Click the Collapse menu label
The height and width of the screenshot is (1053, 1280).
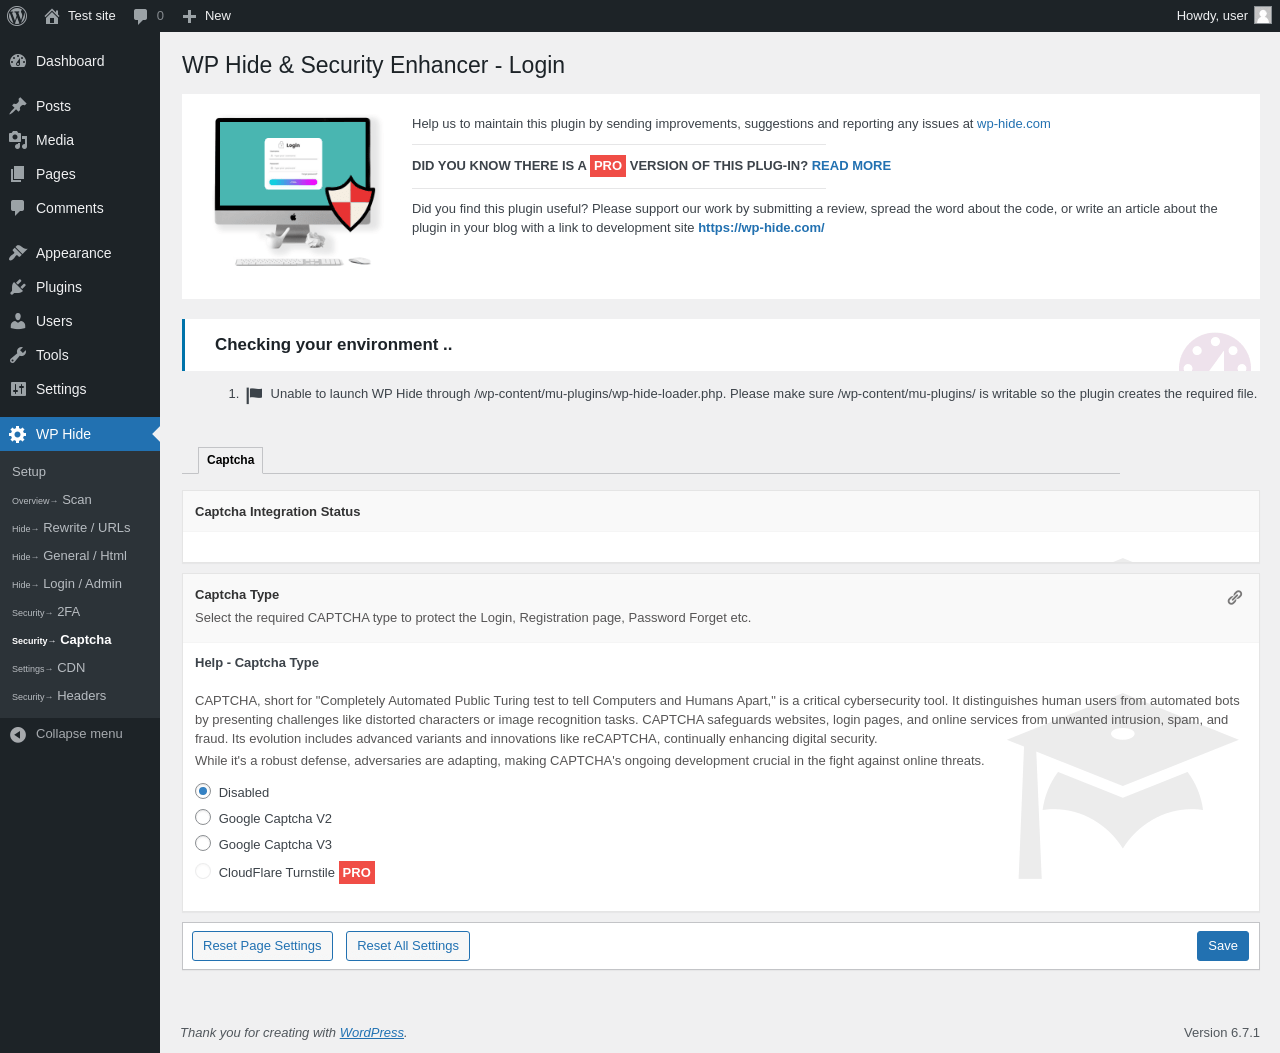(x=79, y=734)
